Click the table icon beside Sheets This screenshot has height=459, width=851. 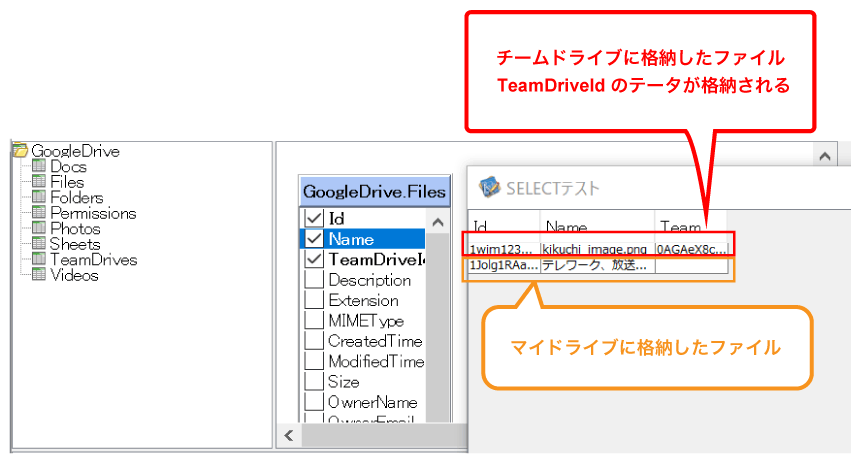39,243
